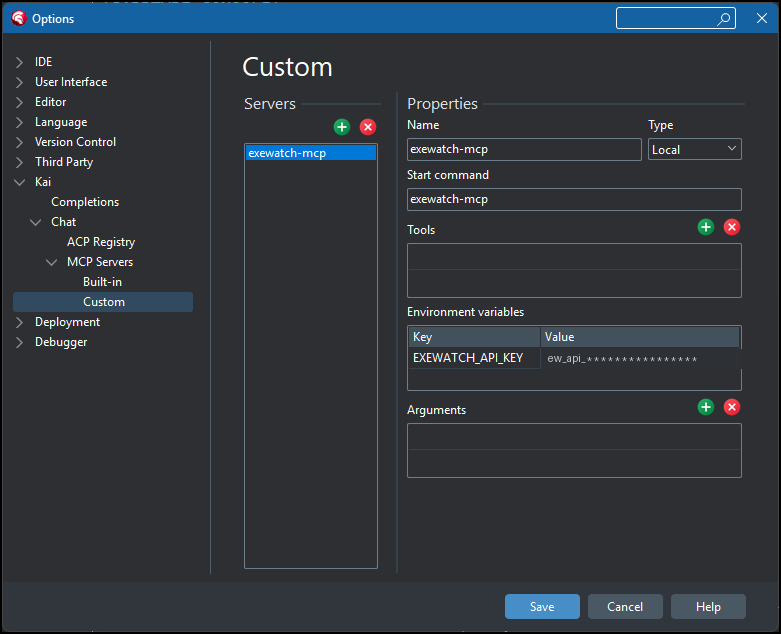The width and height of the screenshot is (781, 634).
Task: Remove selected server with red X
Action: tap(368, 127)
